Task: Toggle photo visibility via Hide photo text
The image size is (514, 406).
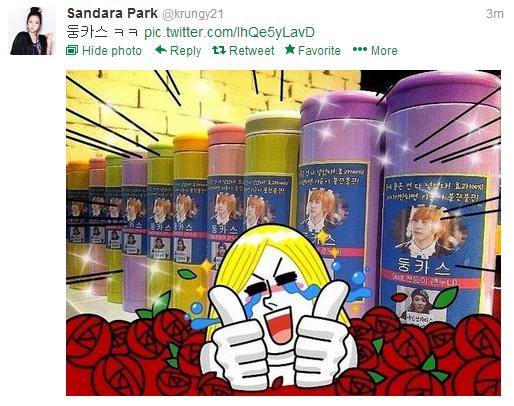Action: pyautogui.click(x=112, y=51)
